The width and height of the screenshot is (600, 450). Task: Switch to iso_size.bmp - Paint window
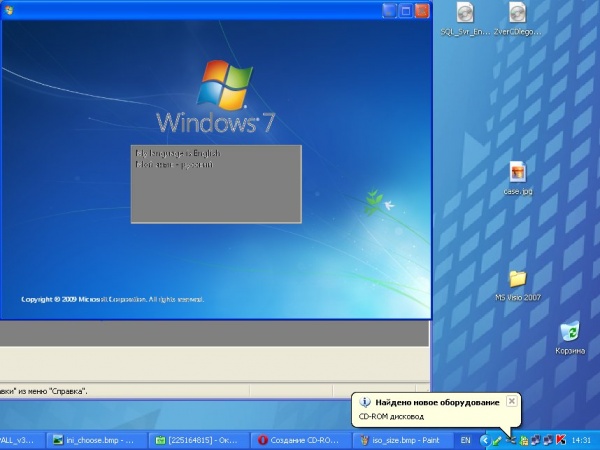tap(403, 440)
